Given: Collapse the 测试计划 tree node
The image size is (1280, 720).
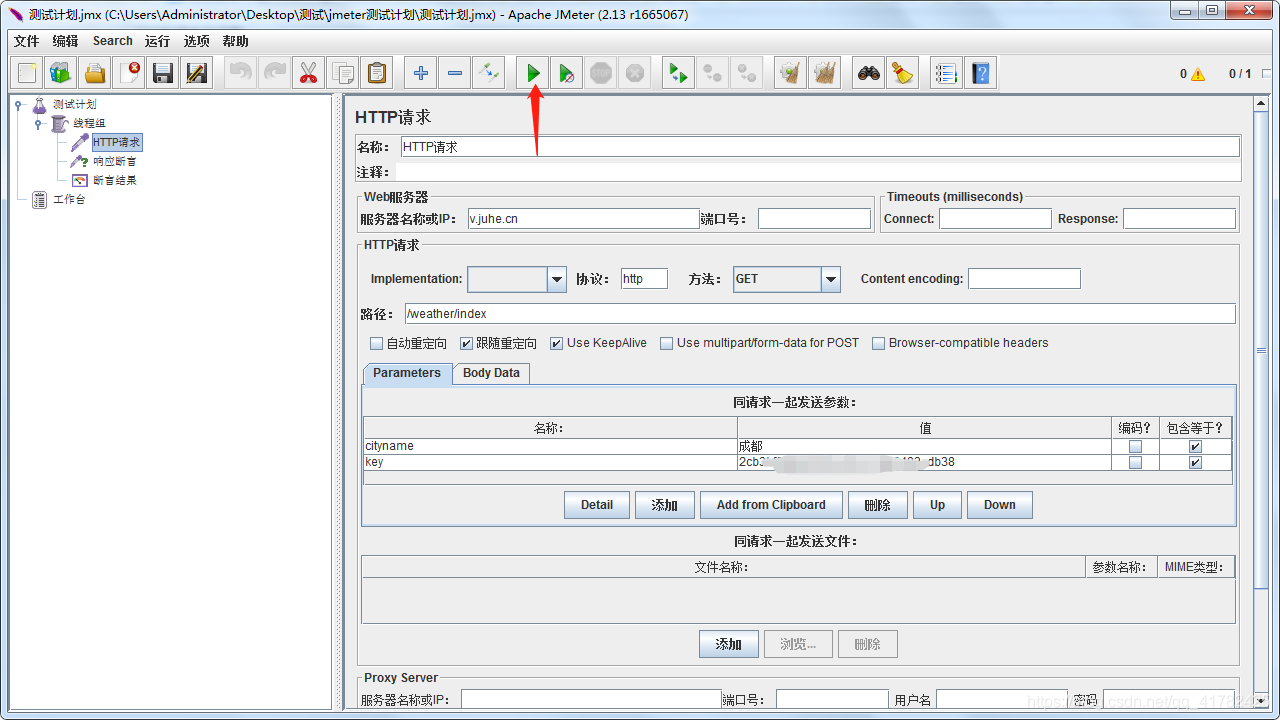Looking at the screenshot, I should pos(19,104).
